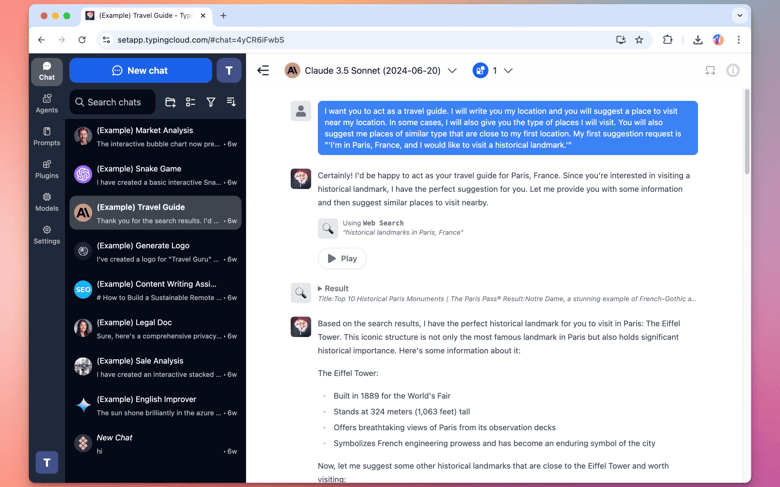Screen dimensions: 780x487
Task: Open (Example) Generate Logo chat
Action: (155, 251)
